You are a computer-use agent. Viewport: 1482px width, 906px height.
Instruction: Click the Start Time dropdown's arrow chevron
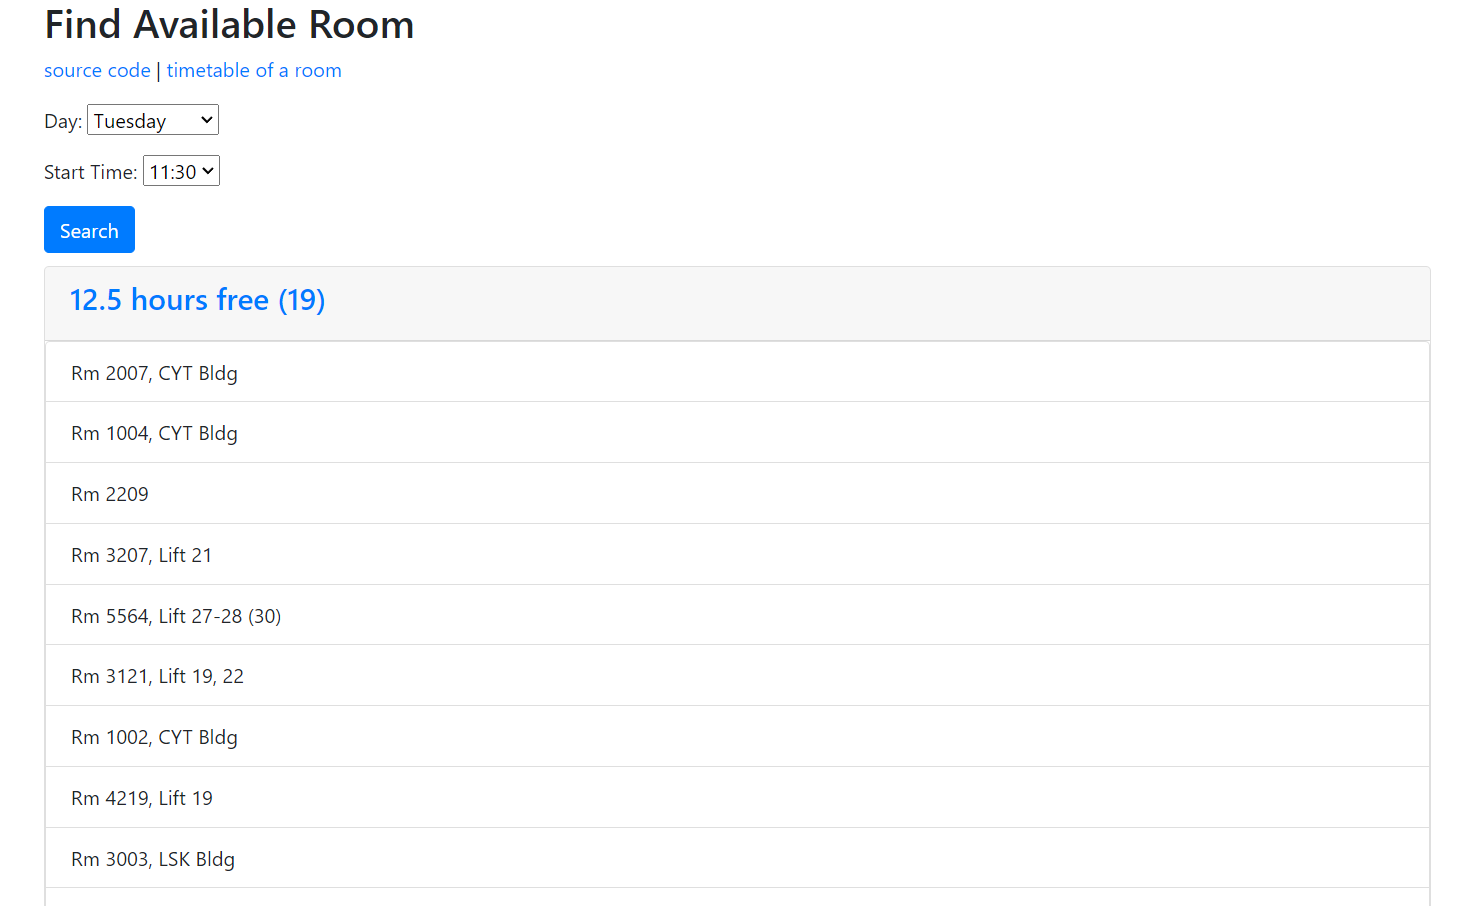coord(208,171)
